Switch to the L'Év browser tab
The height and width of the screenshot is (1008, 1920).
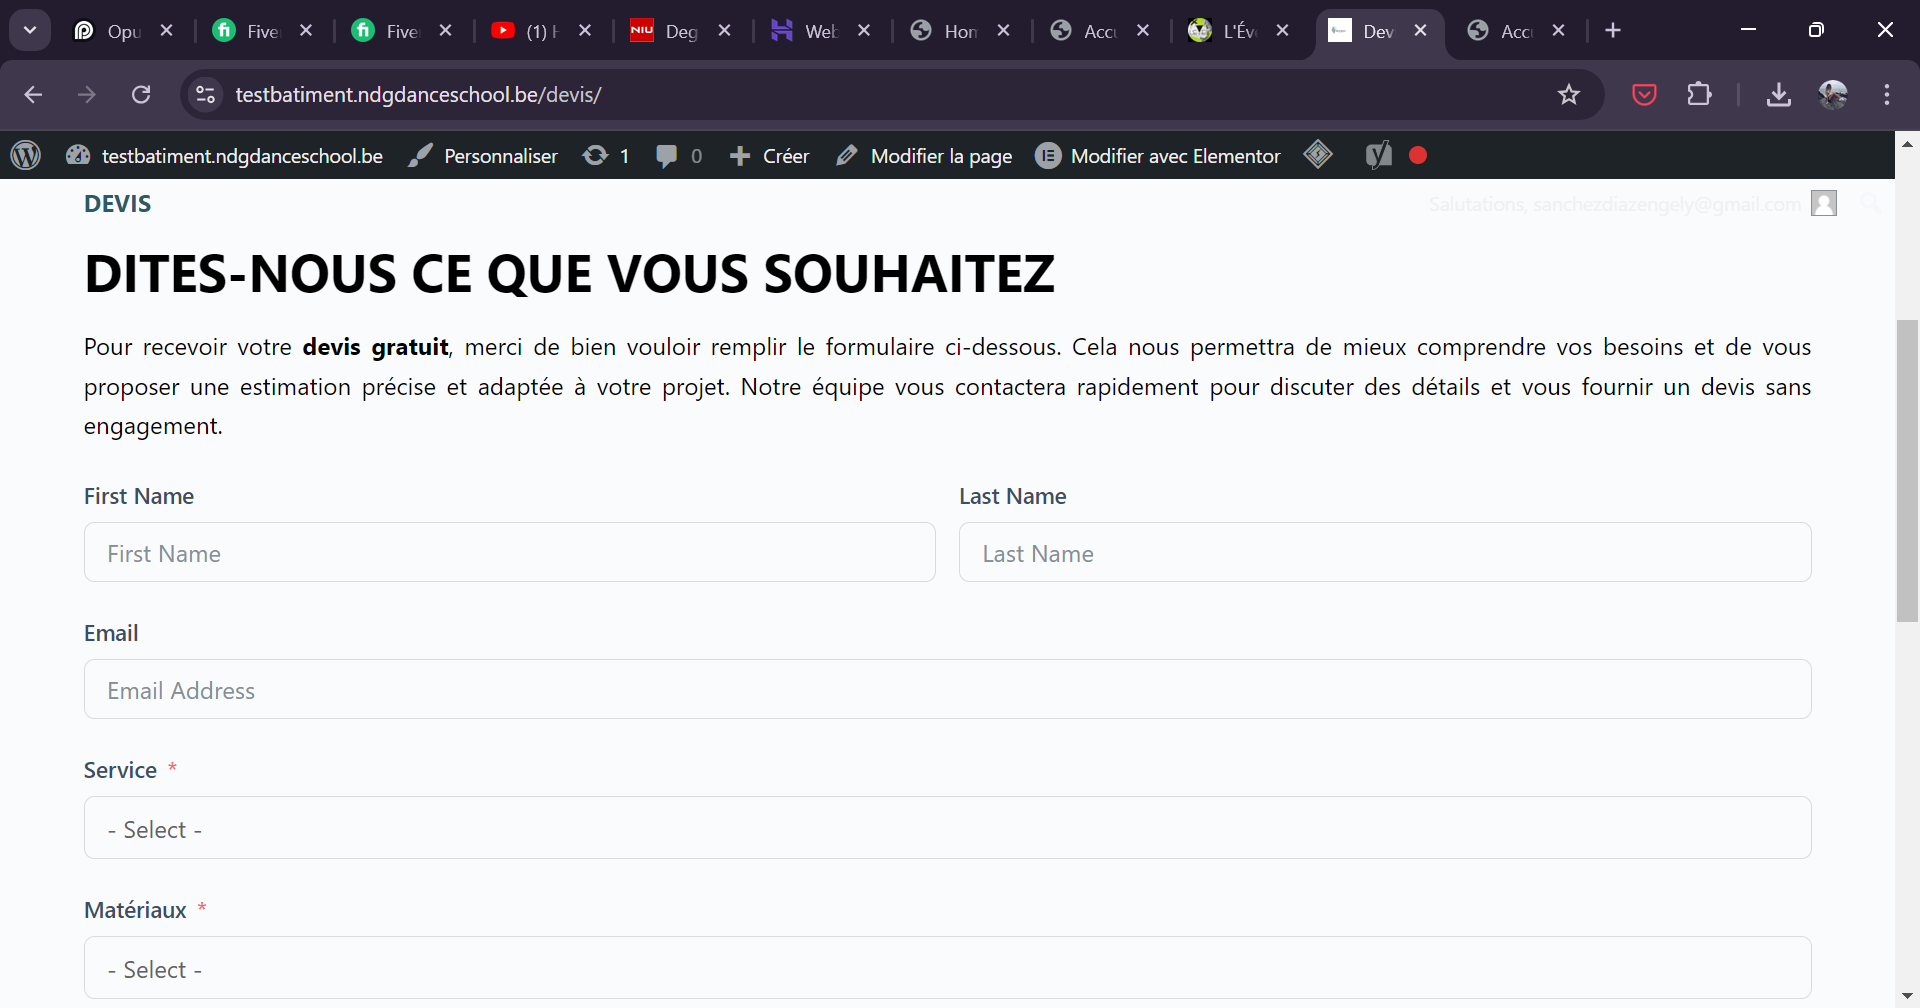point(1226,31)
